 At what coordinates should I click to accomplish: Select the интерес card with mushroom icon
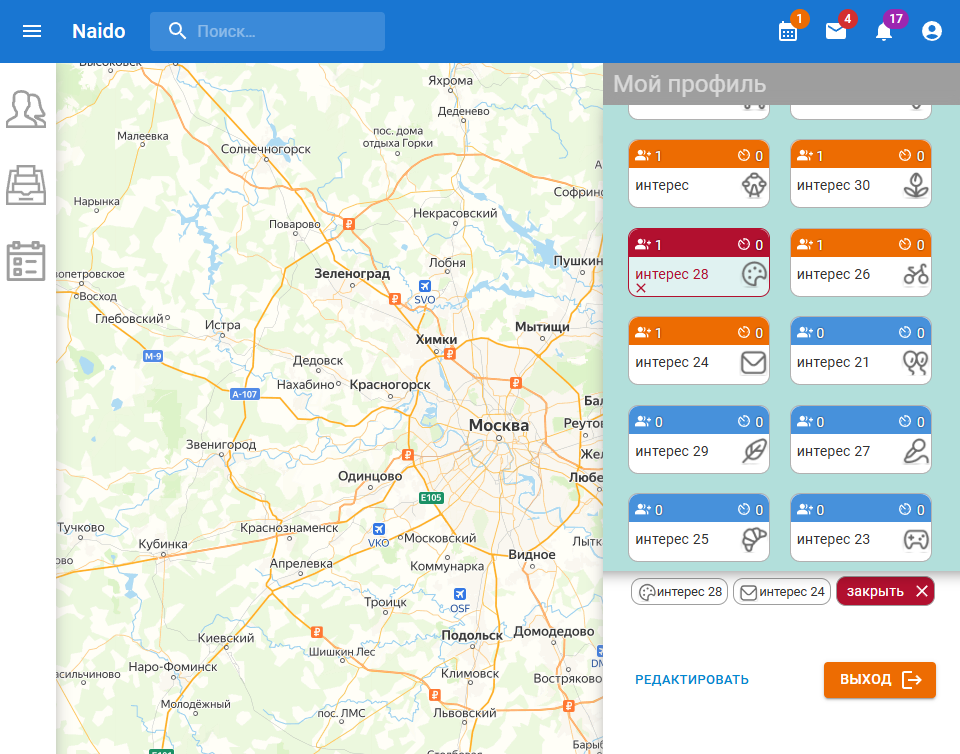(699, 174)
